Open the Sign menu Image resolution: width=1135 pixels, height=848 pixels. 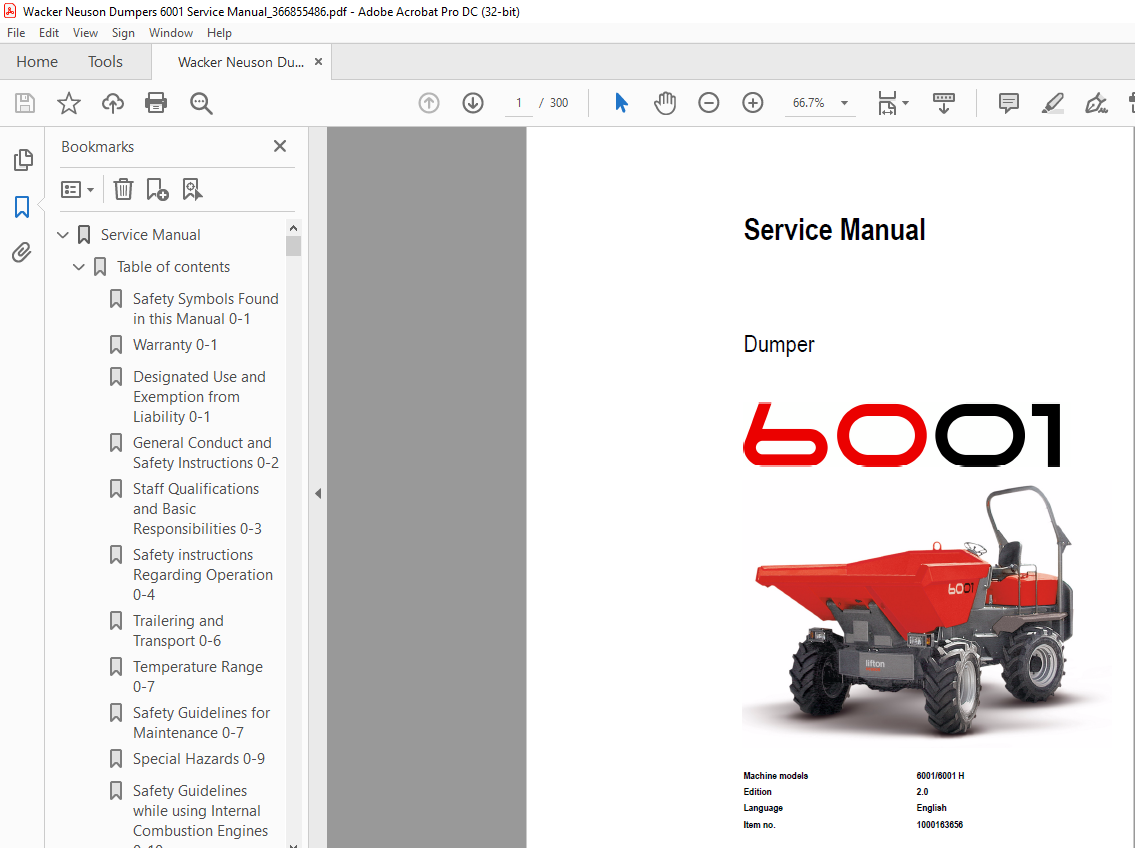coord(123,33)
